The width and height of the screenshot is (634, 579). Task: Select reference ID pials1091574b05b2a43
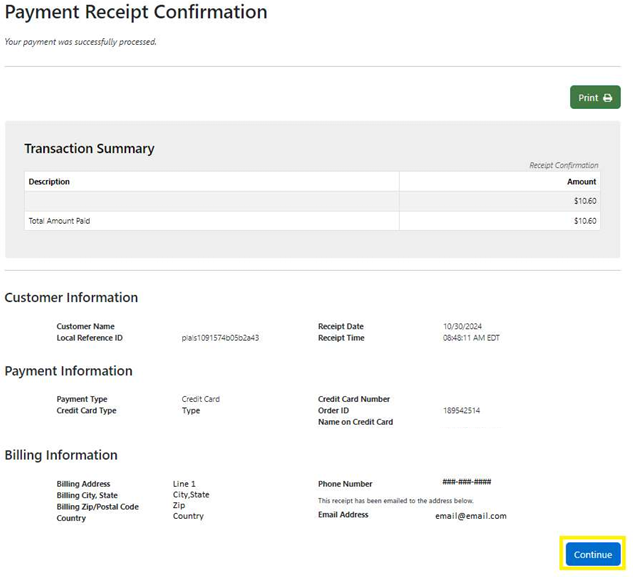220,338
